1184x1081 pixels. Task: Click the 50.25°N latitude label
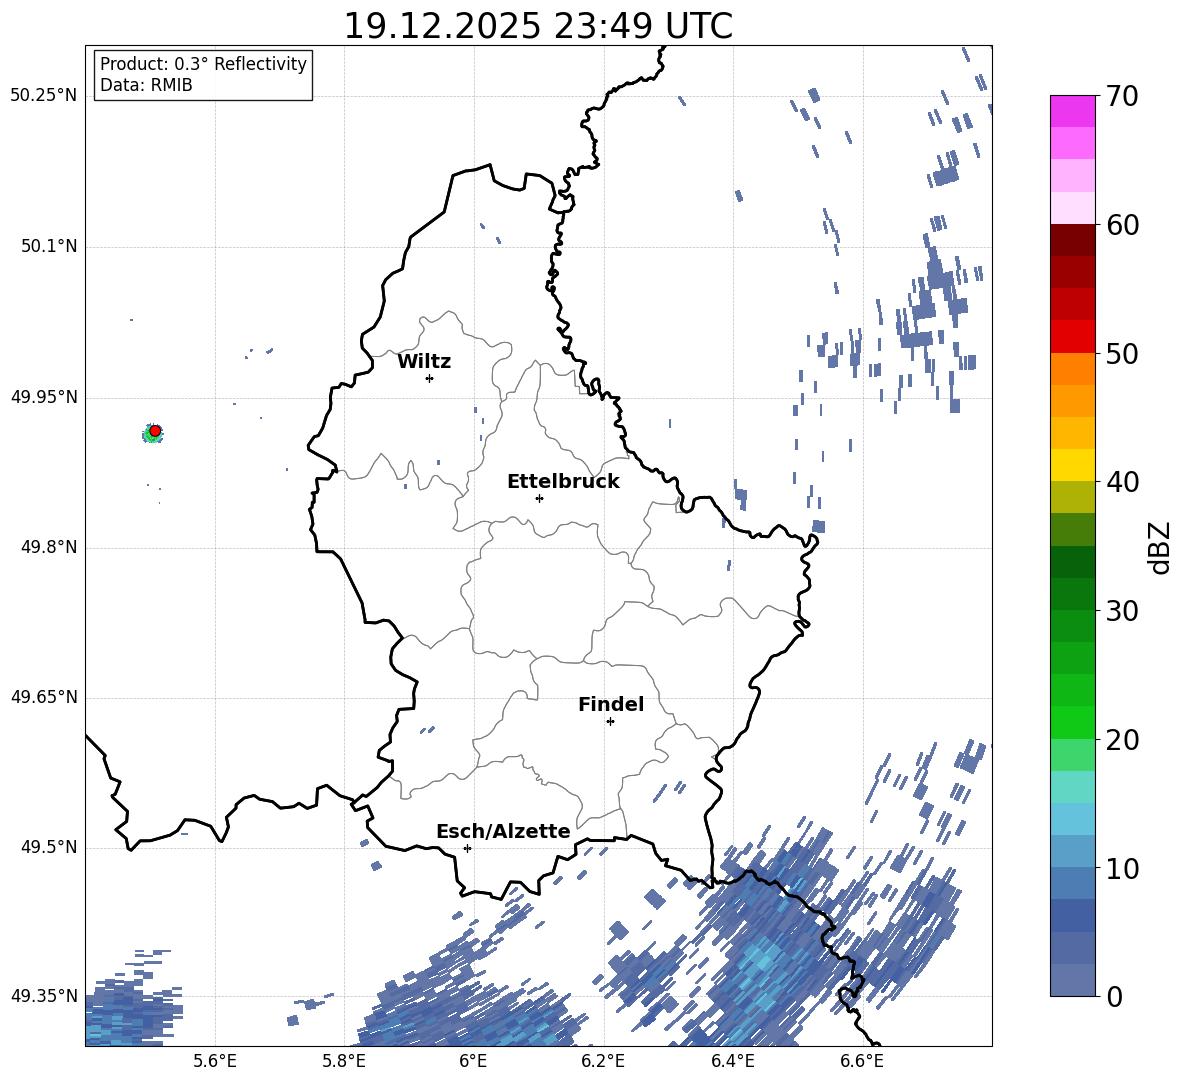pos(44,96)
